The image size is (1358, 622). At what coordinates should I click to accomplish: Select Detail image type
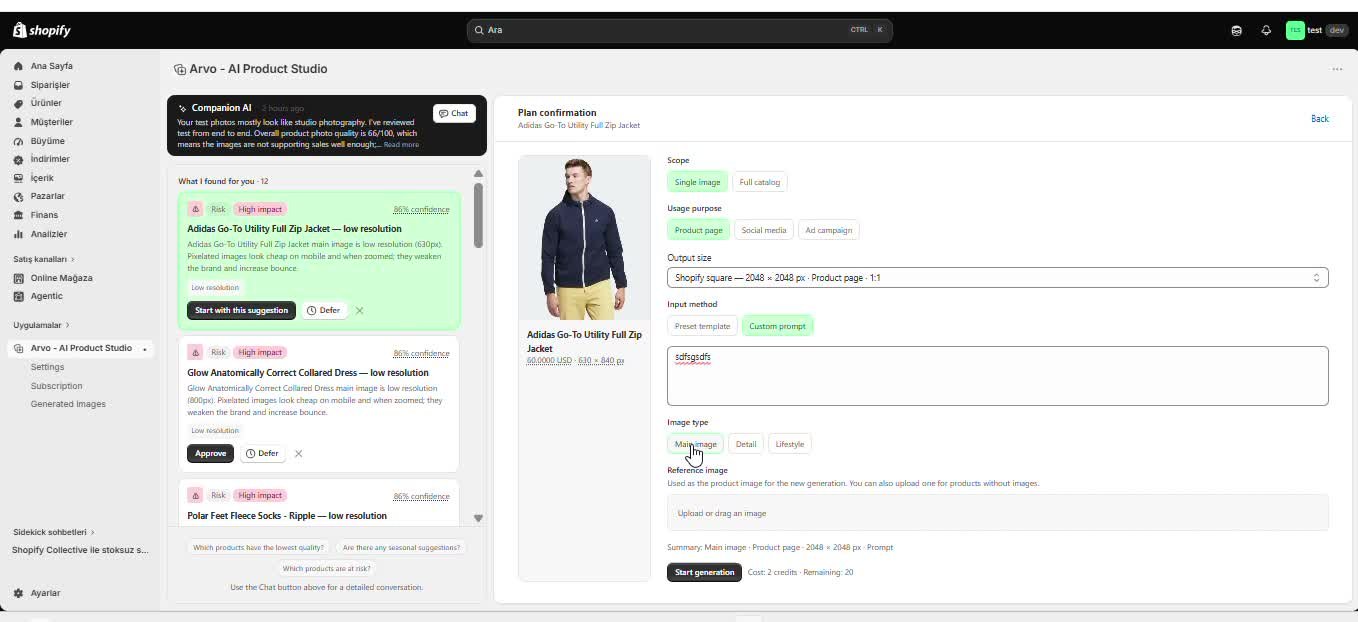tap(746, 444)
